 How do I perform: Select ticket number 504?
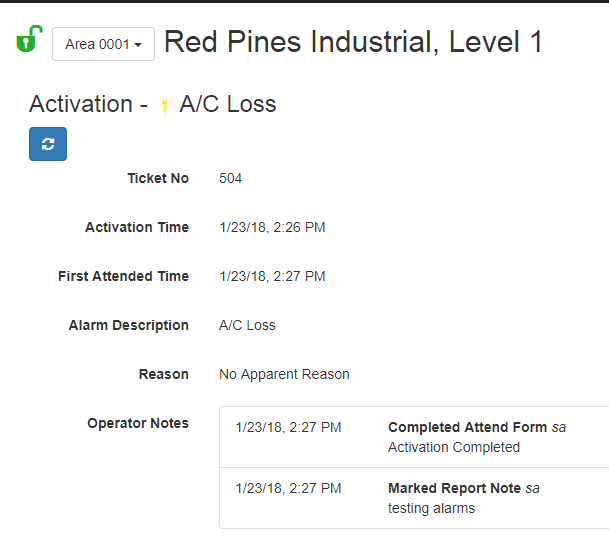[x=230, y=178]
